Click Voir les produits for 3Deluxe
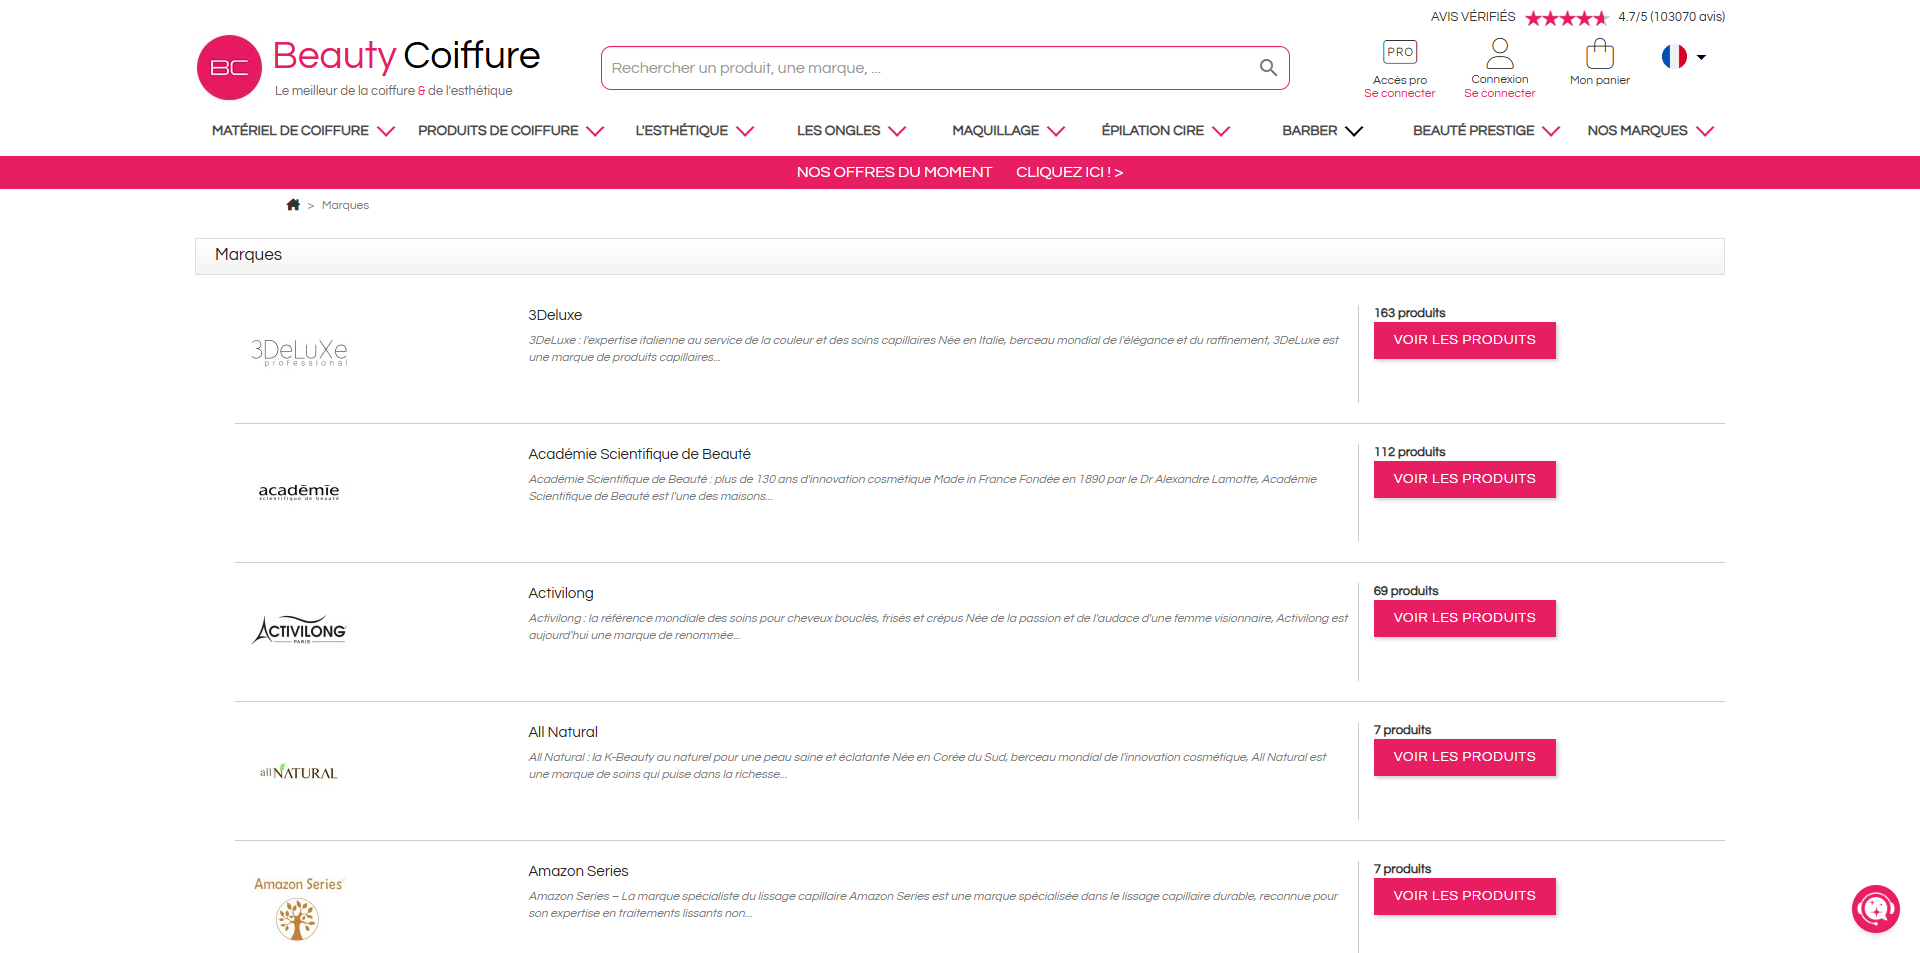 [x=1464, y=340]
